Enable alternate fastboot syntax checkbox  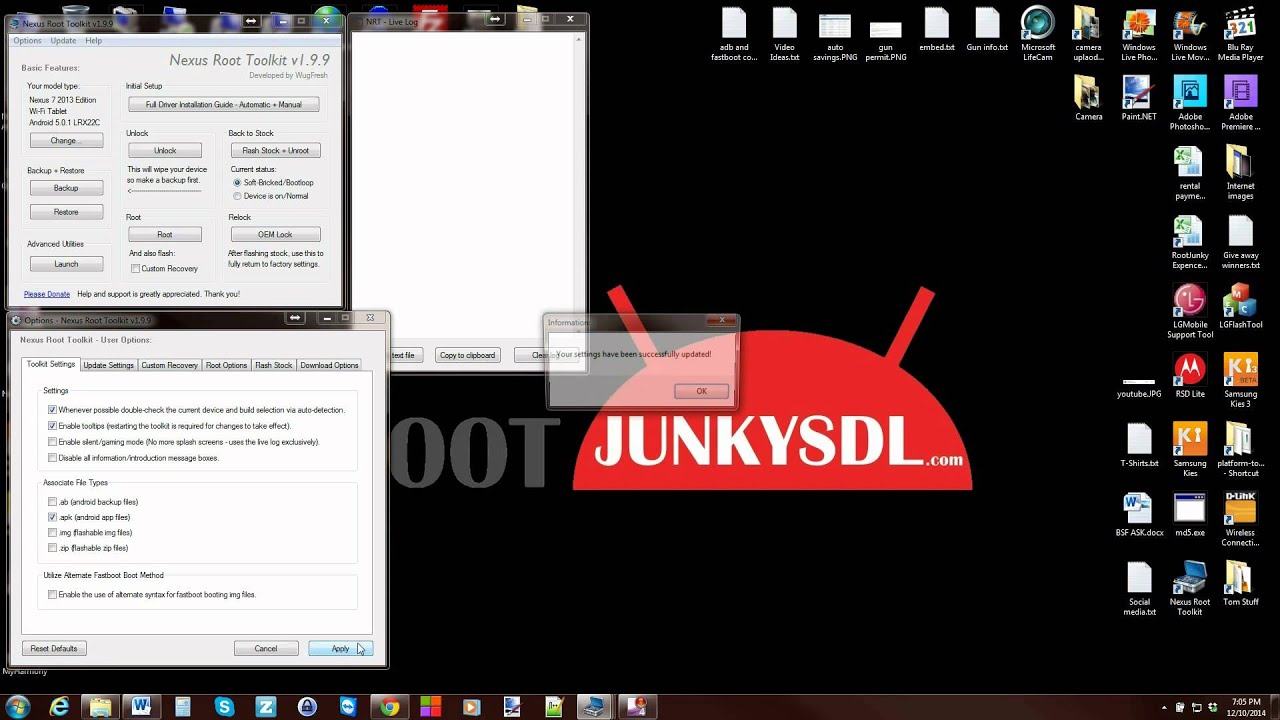tap(52, 594)
